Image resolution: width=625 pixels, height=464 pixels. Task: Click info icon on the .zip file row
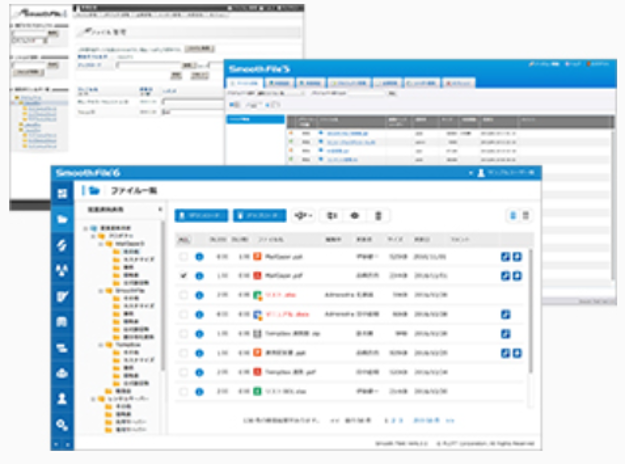point(199,334)
